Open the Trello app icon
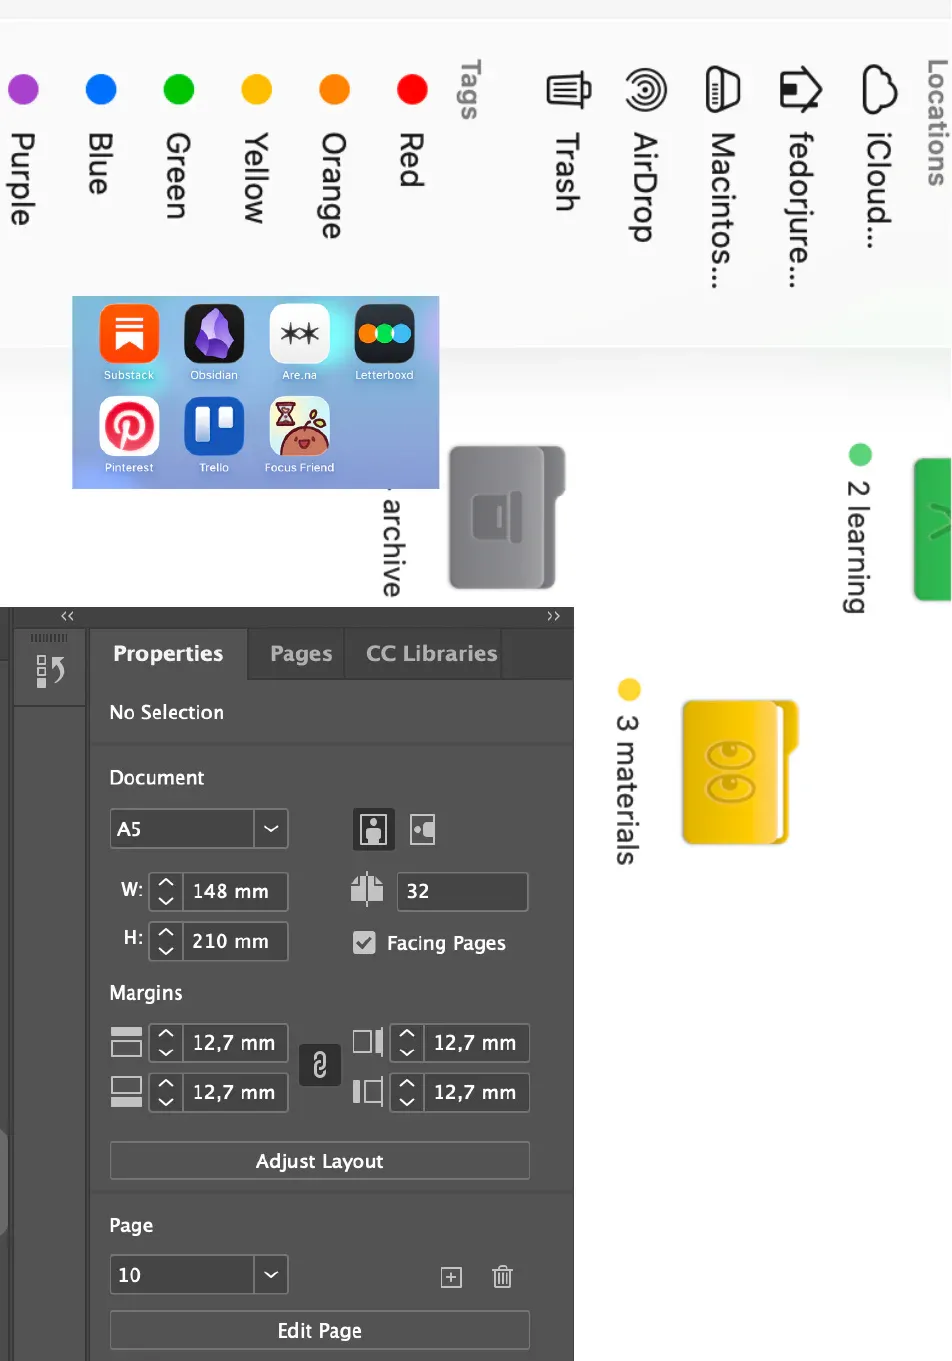This screenshot has height=1361, width=952. [214, 426]
